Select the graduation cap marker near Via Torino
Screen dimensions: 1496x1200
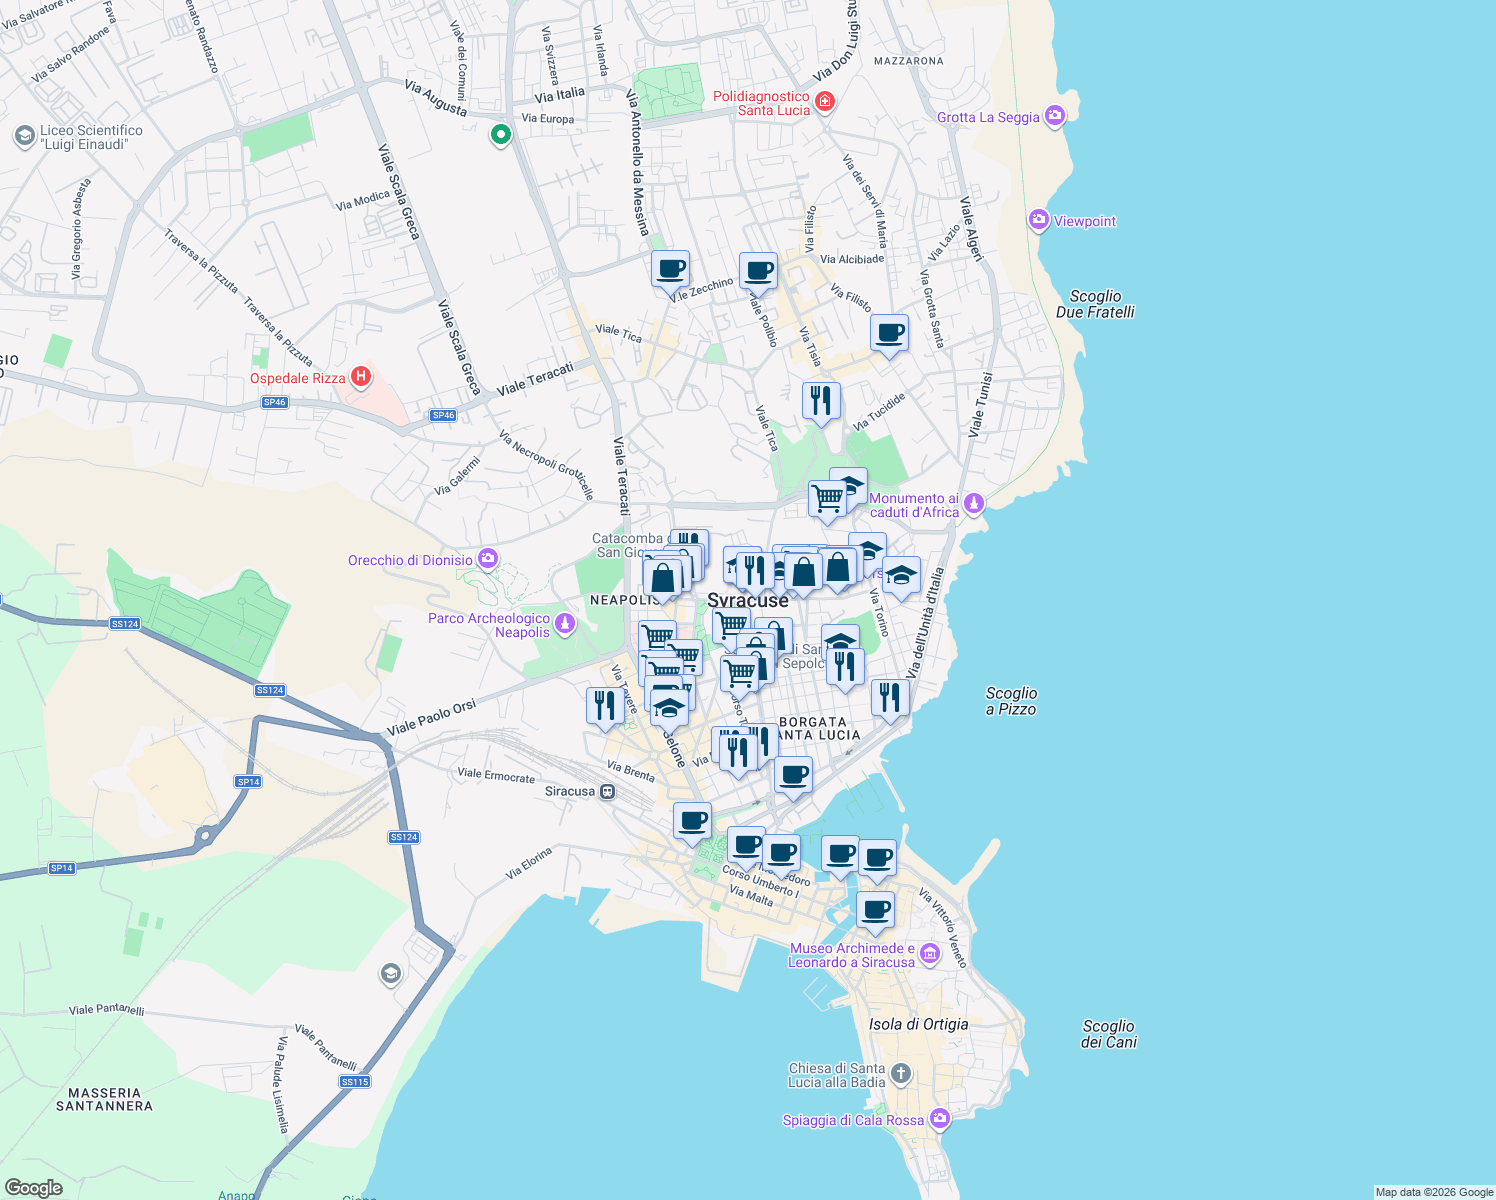(x=900, y=577)
